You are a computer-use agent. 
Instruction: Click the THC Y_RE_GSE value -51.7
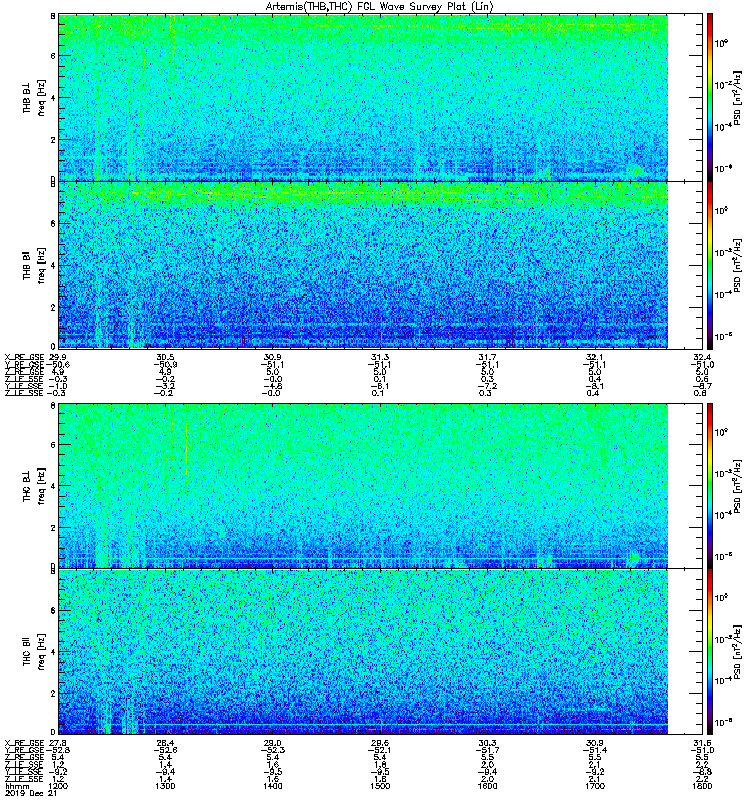pos(487,750)
